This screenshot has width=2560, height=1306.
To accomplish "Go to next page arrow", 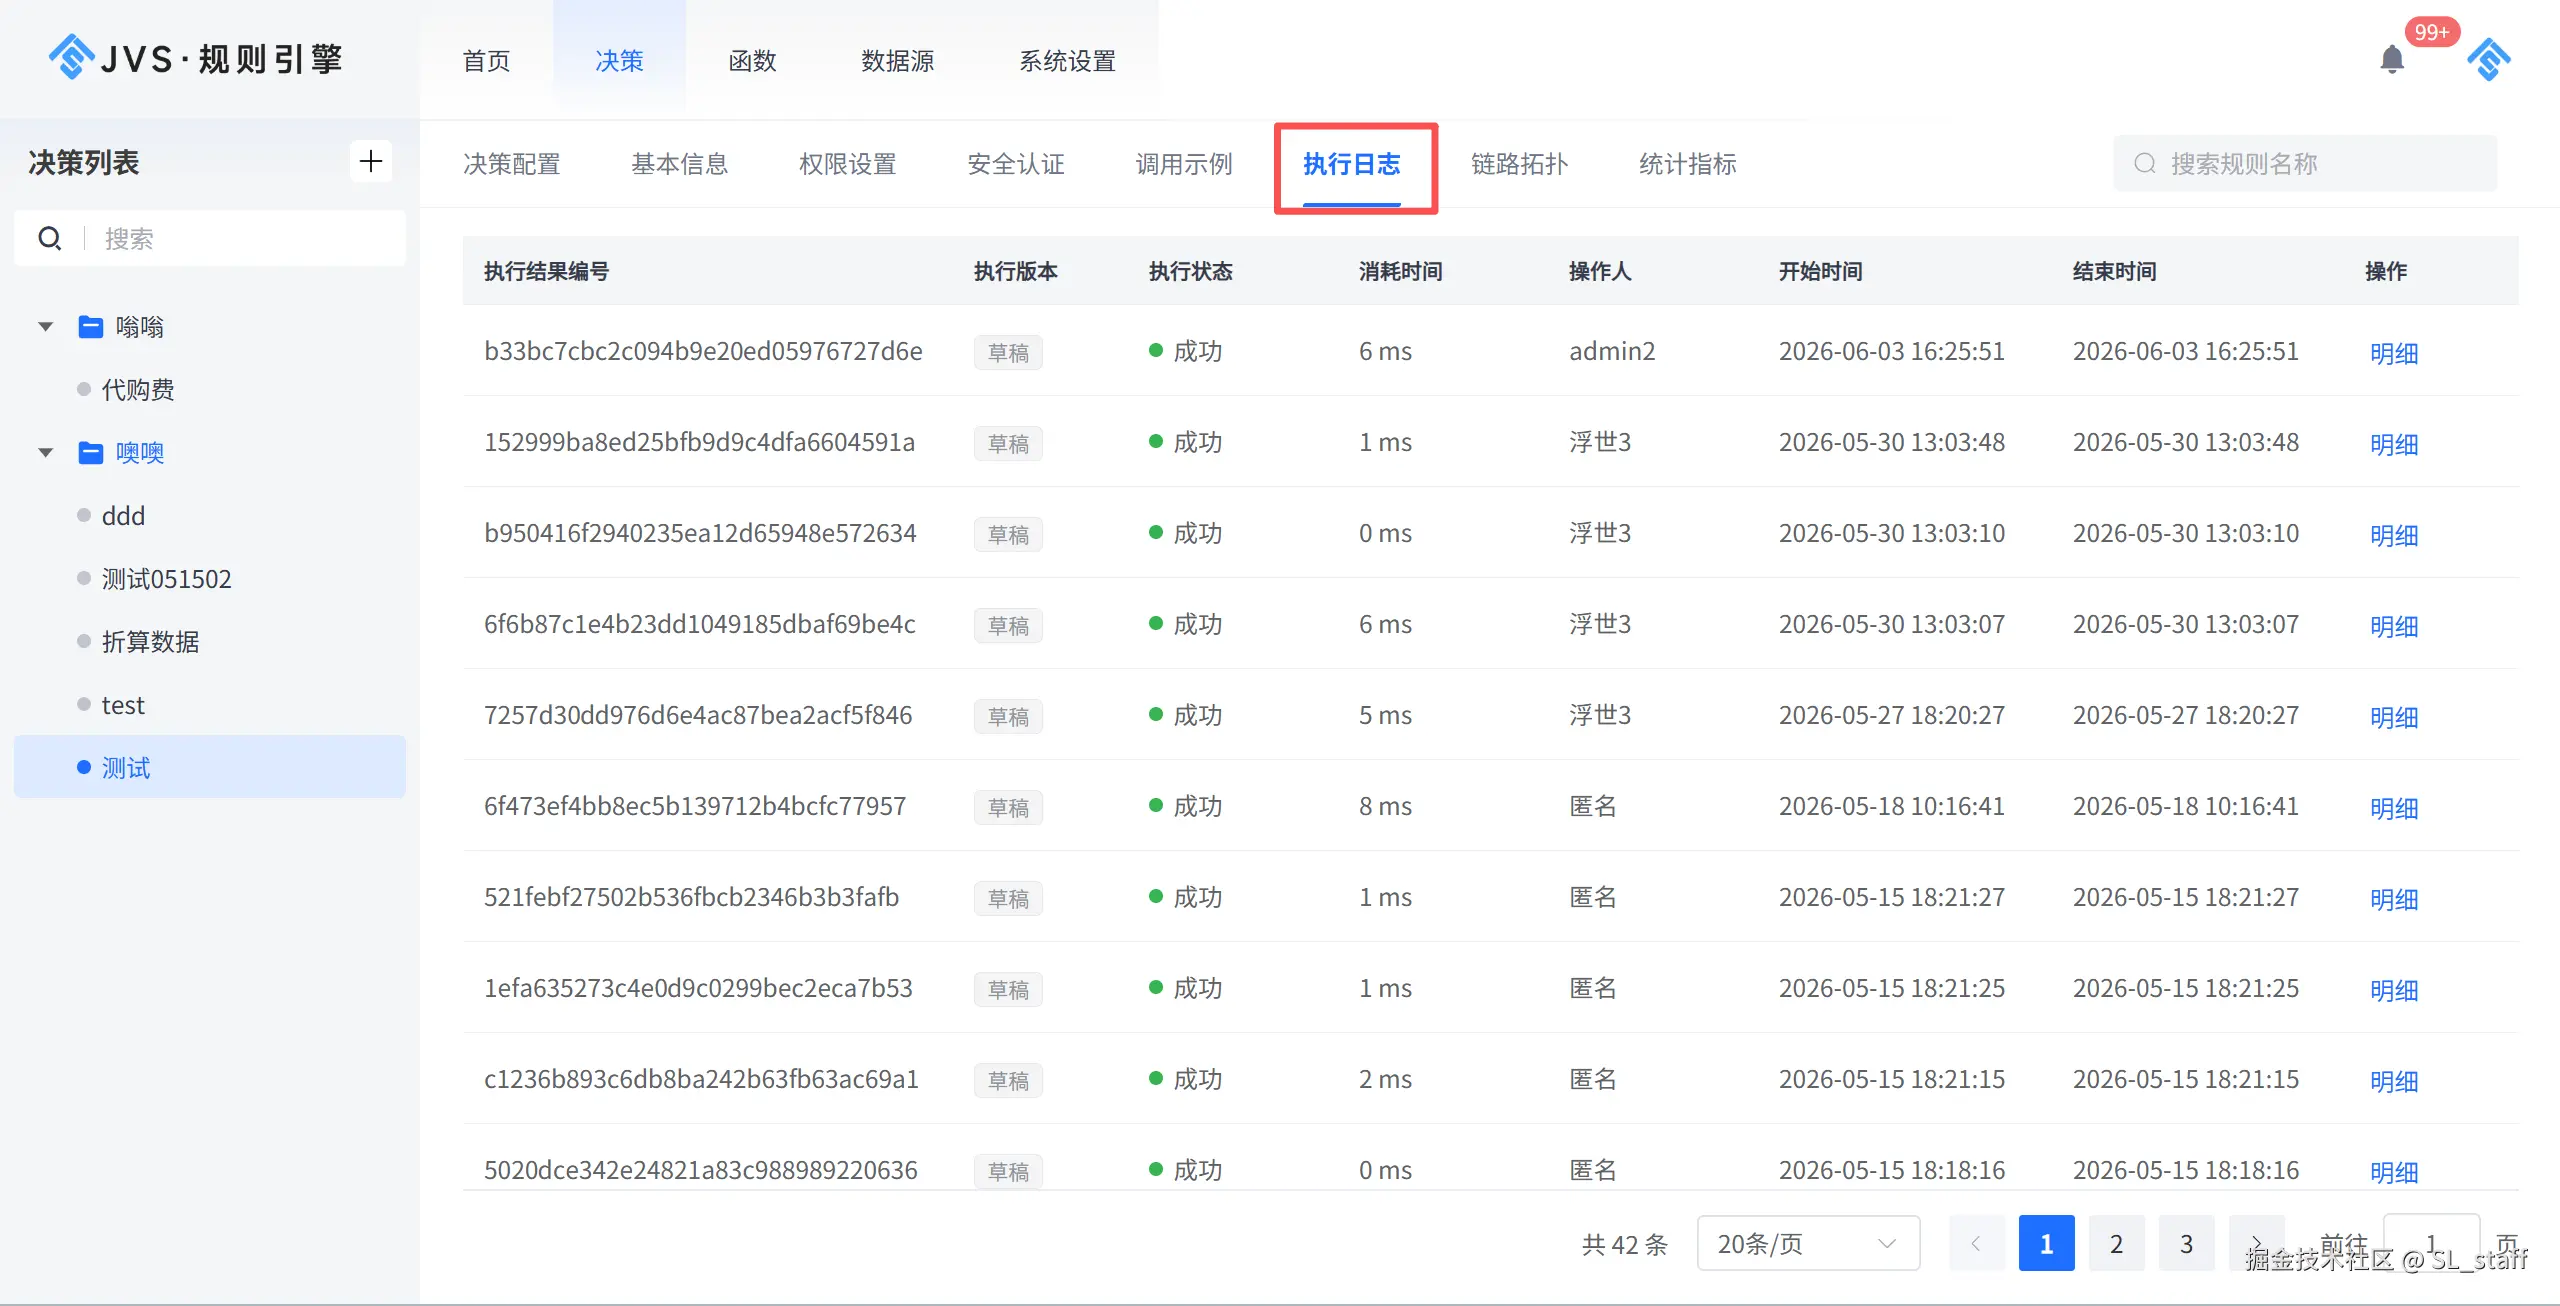I will (2256, 1243).
